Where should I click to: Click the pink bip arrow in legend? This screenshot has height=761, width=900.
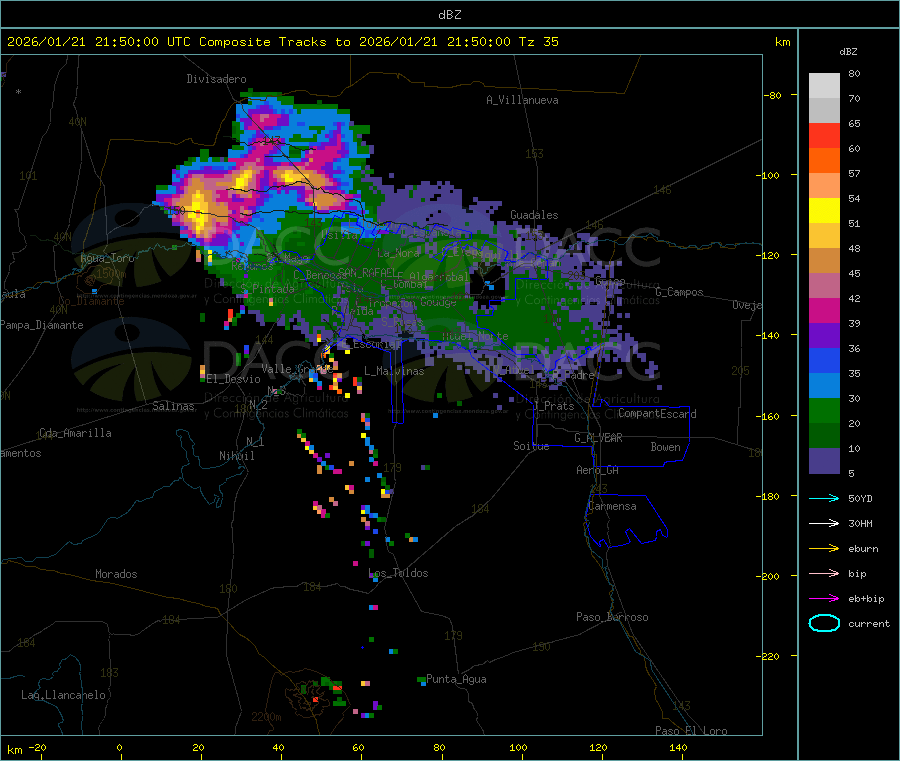(824, 573)
